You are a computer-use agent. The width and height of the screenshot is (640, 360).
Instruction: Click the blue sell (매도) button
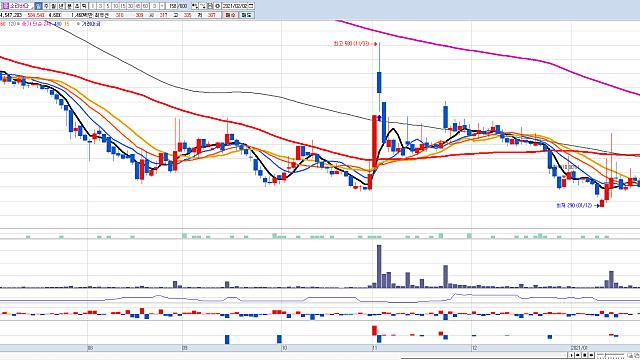(x=246, y=15)
